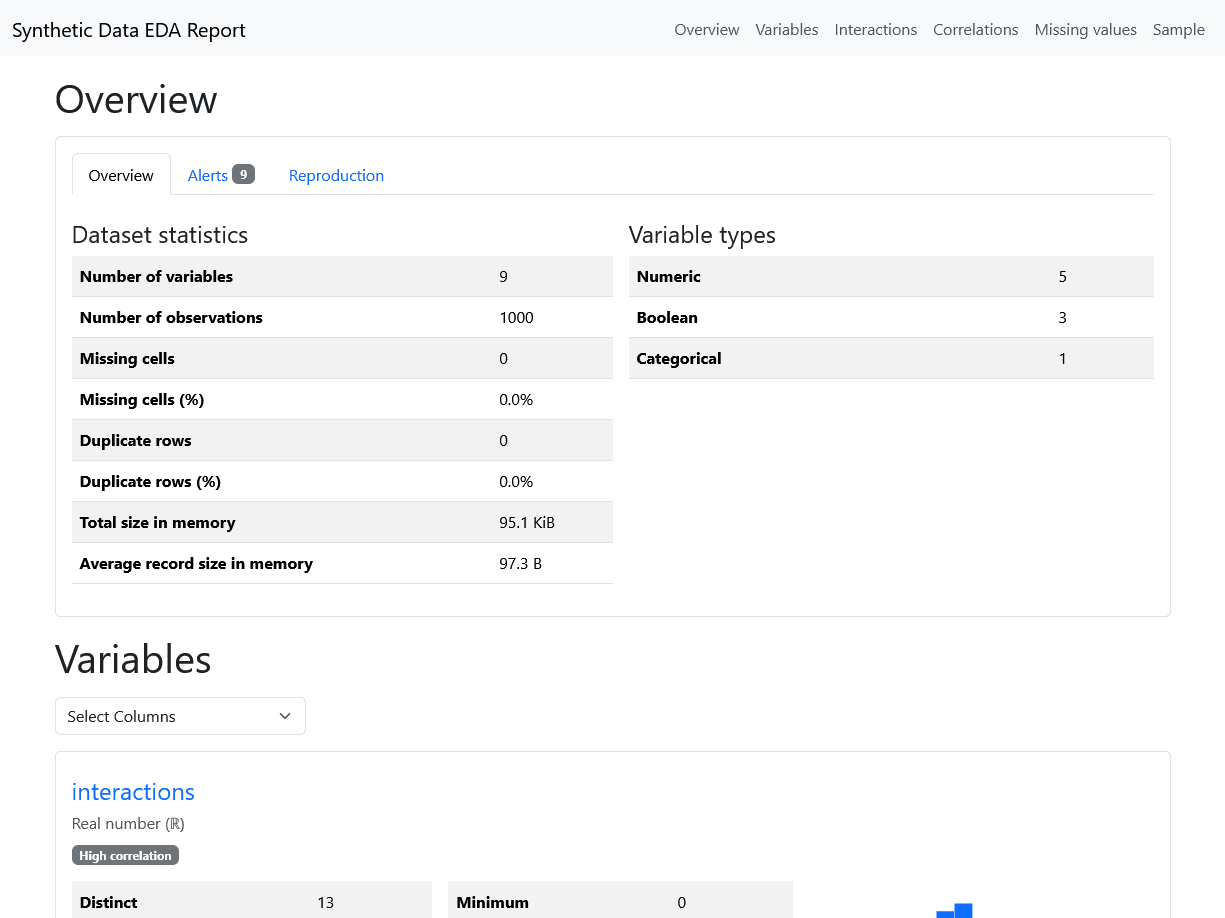Click the Synthetic Data EDA Report title
Image resolution: width=1225 pixels, height=918 pixels.
[x=129, y=30]
